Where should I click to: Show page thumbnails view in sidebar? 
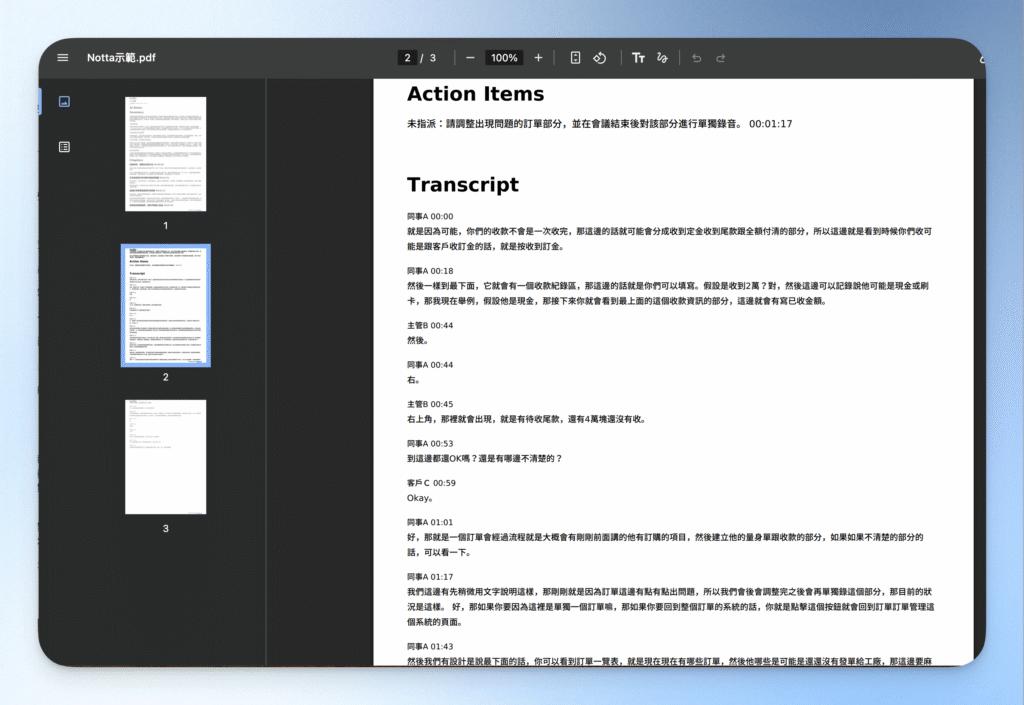(x=64, y=101)
